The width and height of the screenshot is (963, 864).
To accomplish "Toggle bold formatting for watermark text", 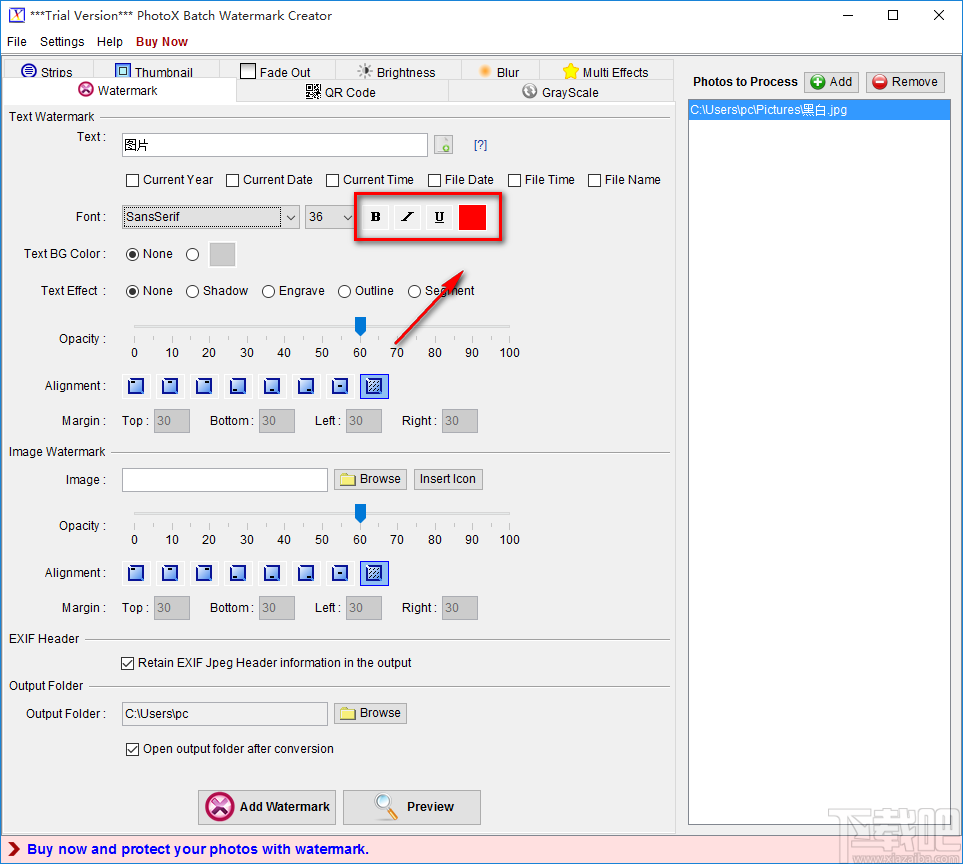I will point(375,217).
